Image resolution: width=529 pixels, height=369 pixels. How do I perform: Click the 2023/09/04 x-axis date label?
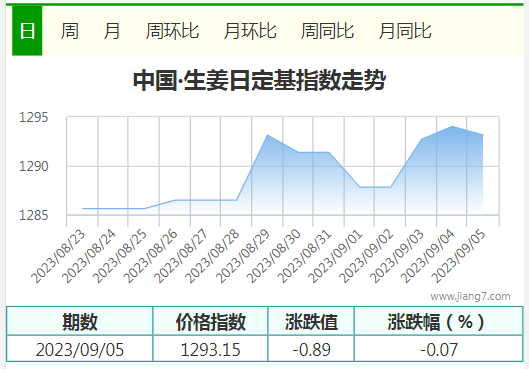click(x=428, y=256)
